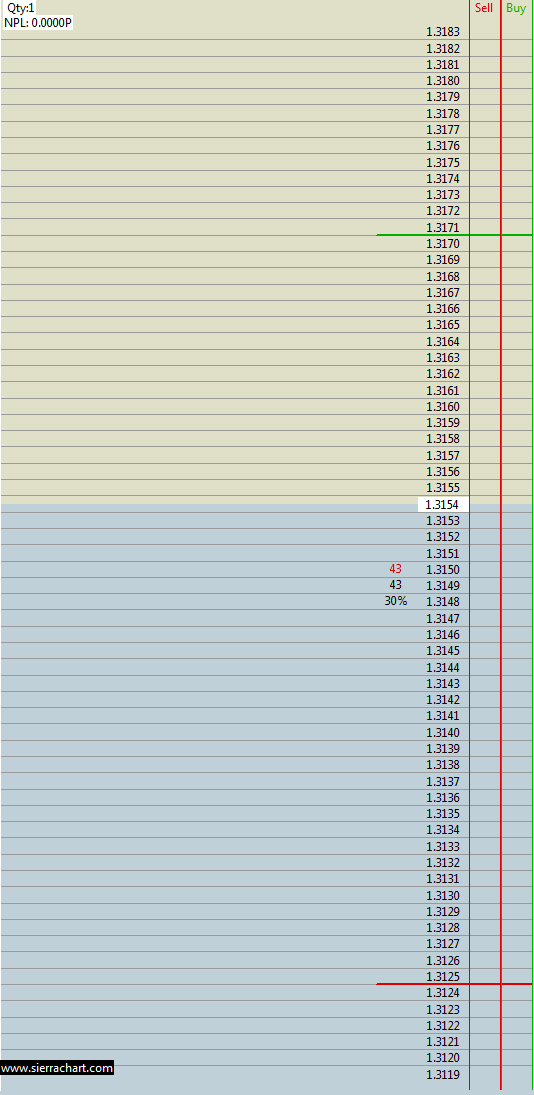The height and width of the screenshot is (1095, 534).
Task: Click the red 43 value at 1.3150
Action: [395, 569]
